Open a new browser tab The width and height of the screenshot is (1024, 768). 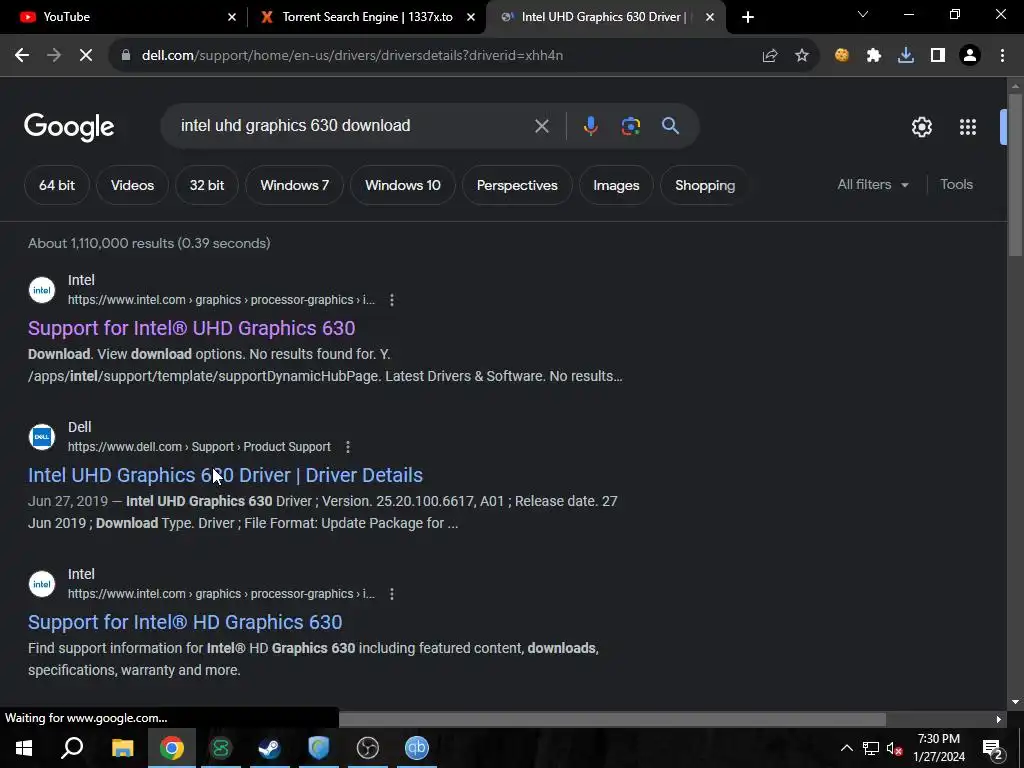[748, 17]
